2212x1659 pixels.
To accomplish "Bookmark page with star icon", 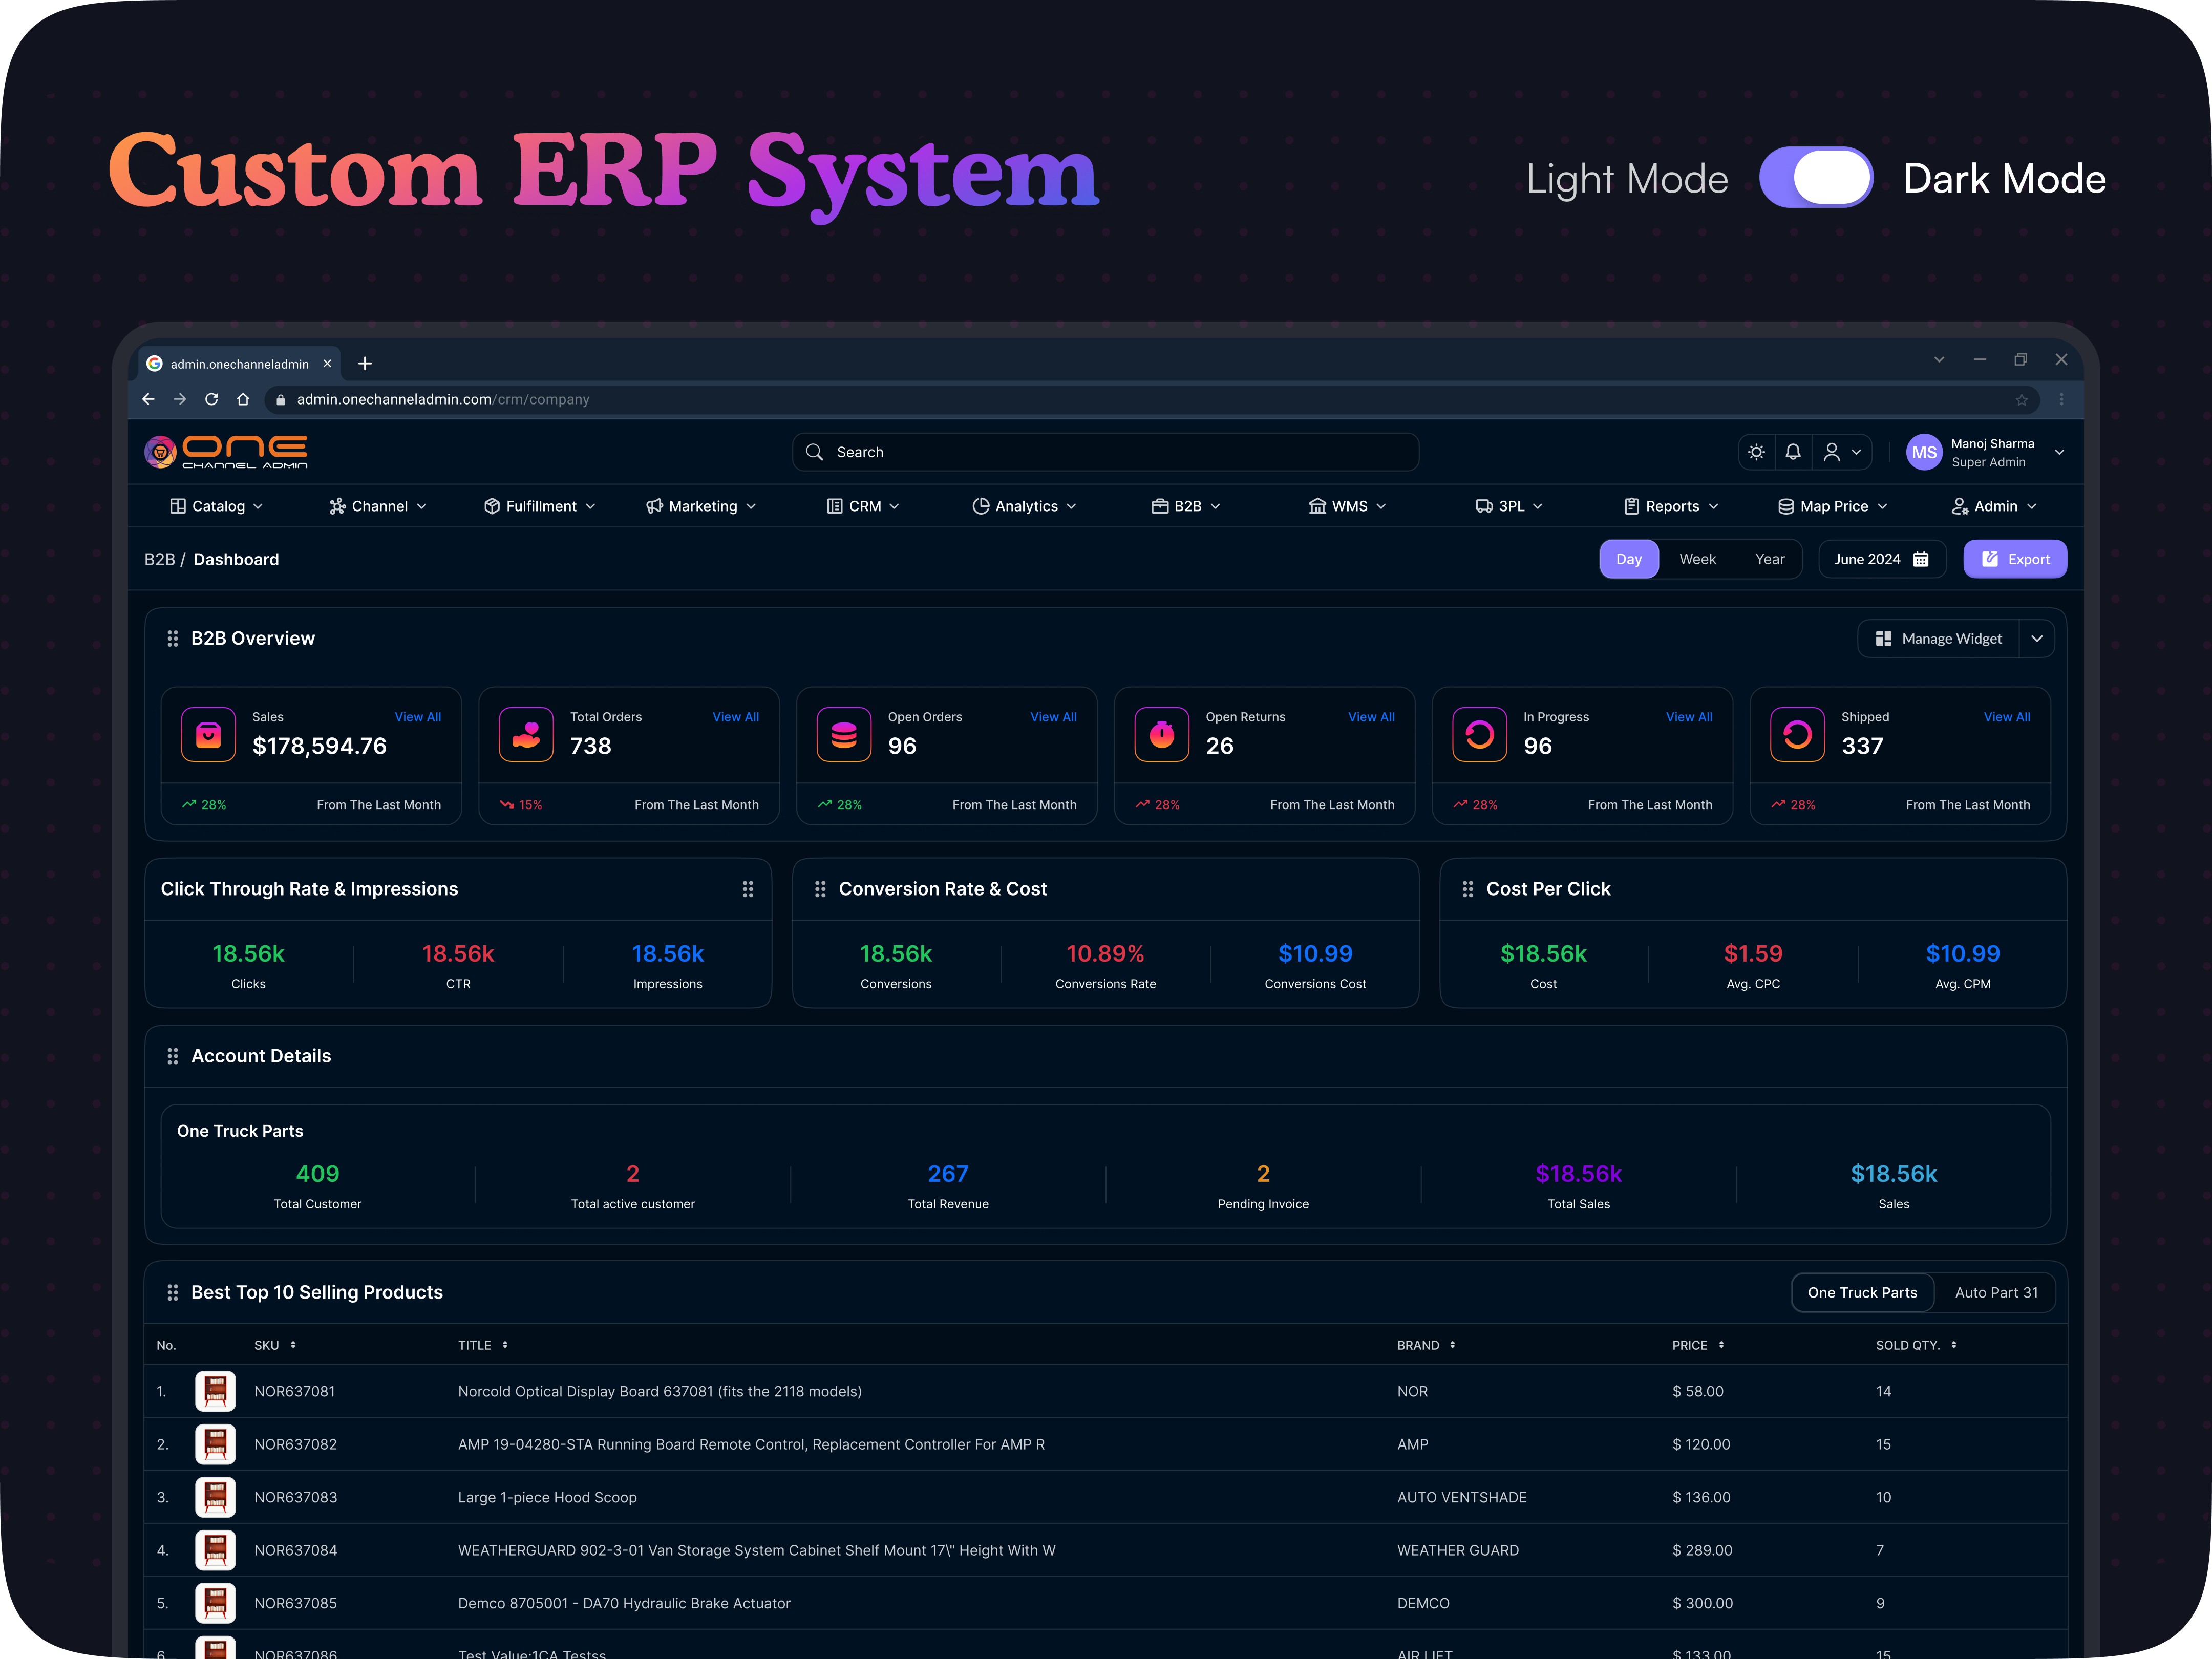I will [2021, 400].
